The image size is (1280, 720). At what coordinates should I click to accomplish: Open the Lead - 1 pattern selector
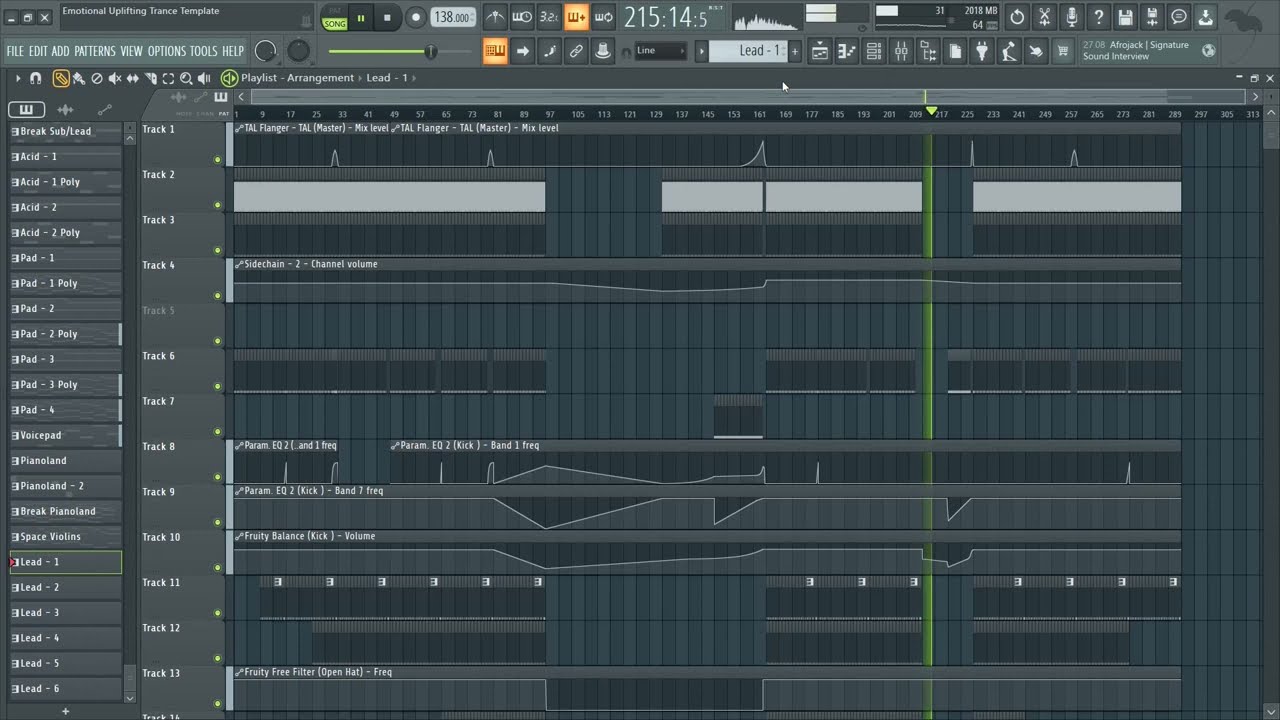click(x=749, y=51)
